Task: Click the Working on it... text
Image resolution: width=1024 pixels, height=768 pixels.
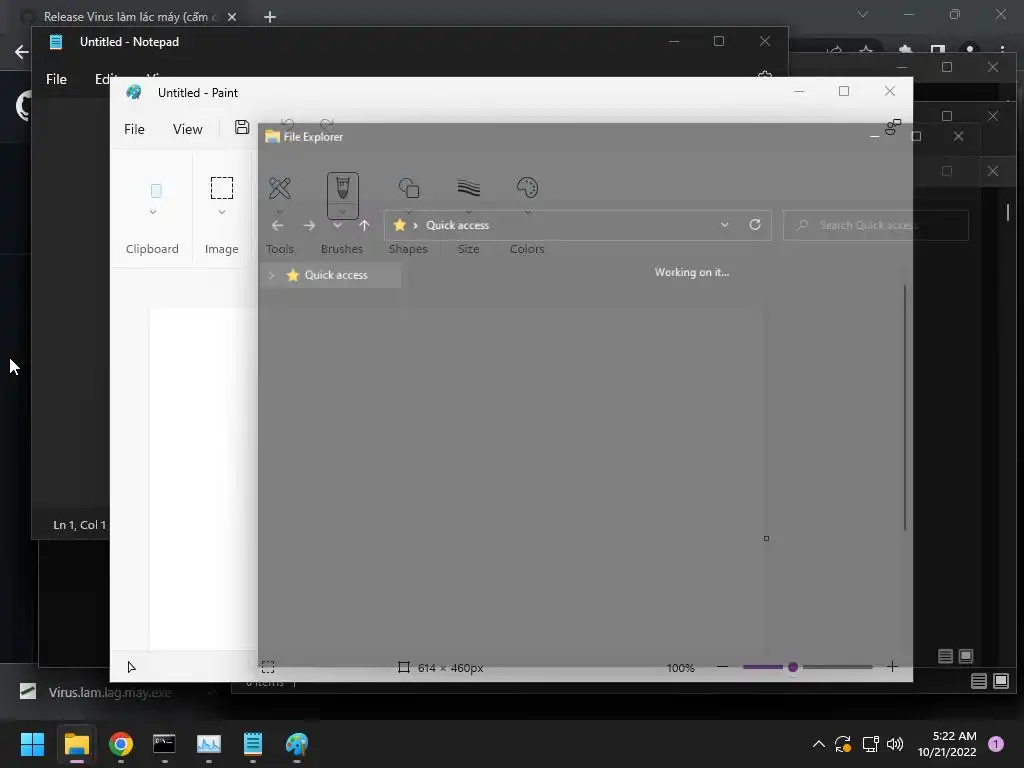Action: (692, 272)
